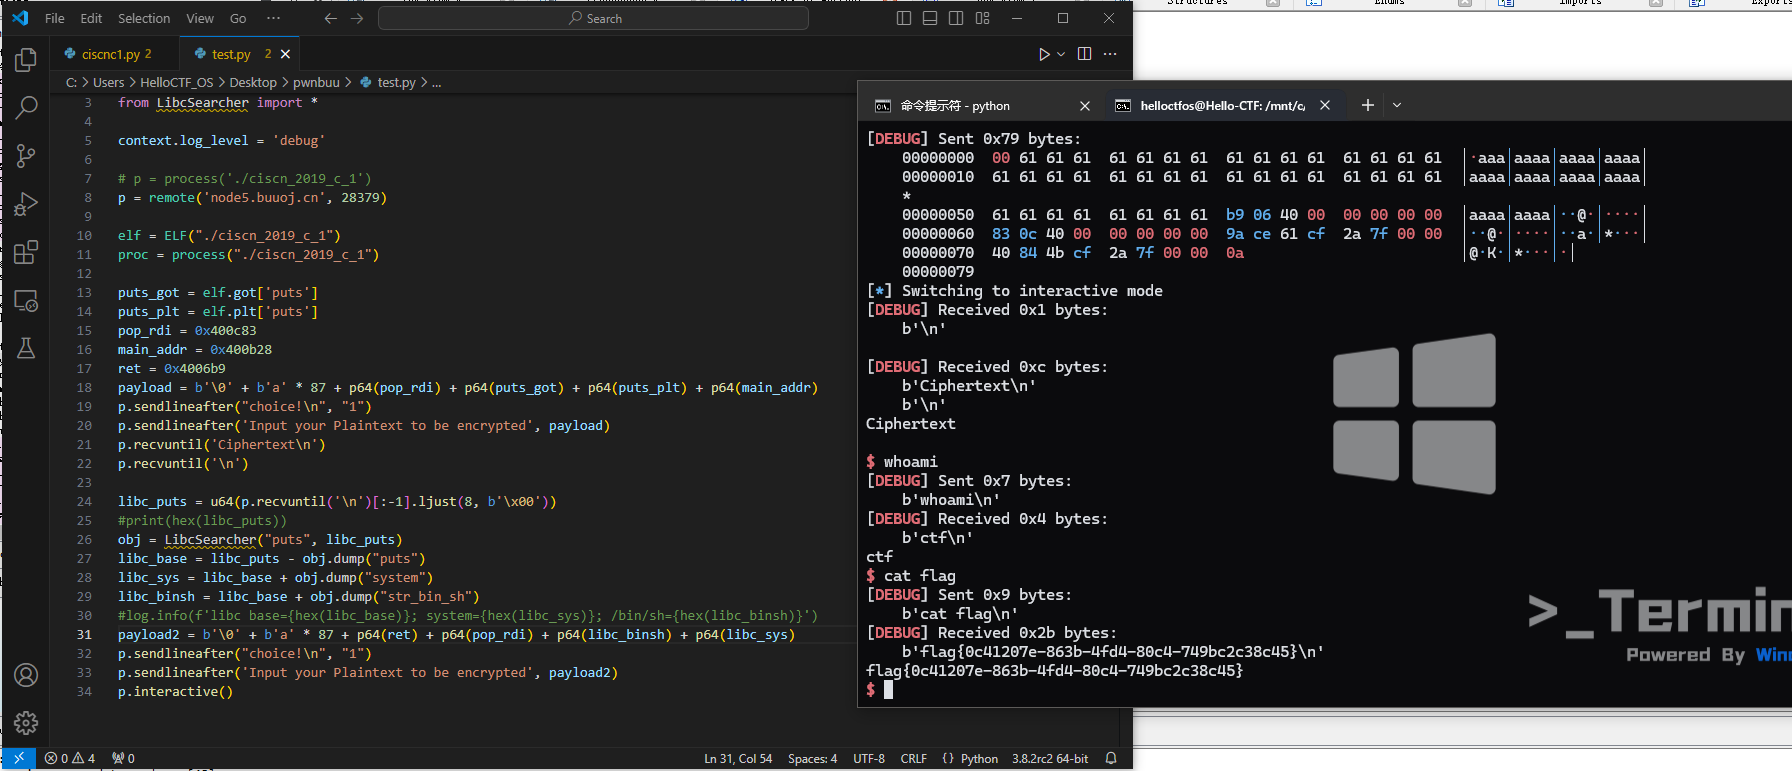Image resolution: width=1792 pixels, height=771 pixels.
Task: Open Source Control view
Action: click(26, 155)
